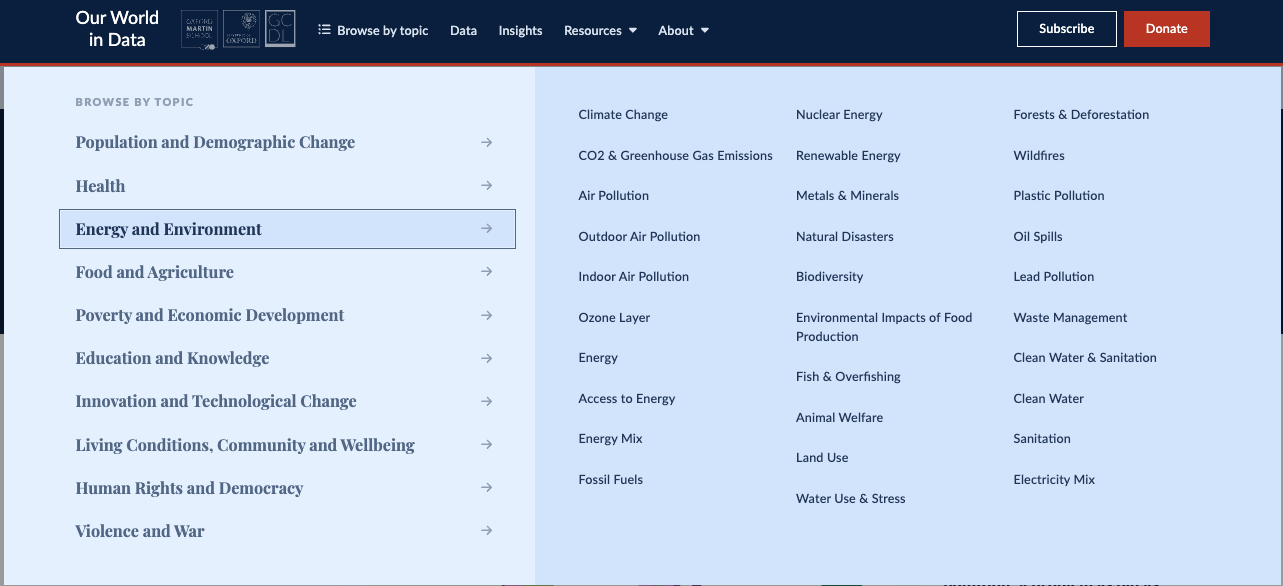
Task: Select Population and Demographic Change topic
Action: pyautogui.click(x=215, y=142)
